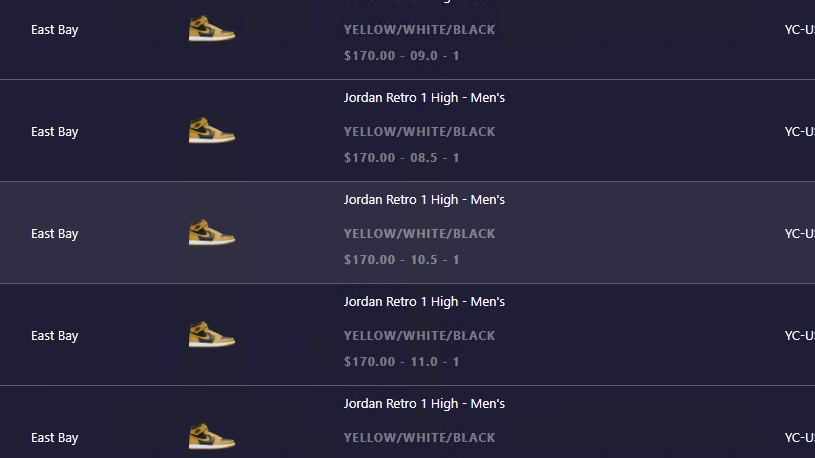Pick the $170.00 - 11.0 - 1 price line
Viewport: 815px width, 458px height.
401,361
